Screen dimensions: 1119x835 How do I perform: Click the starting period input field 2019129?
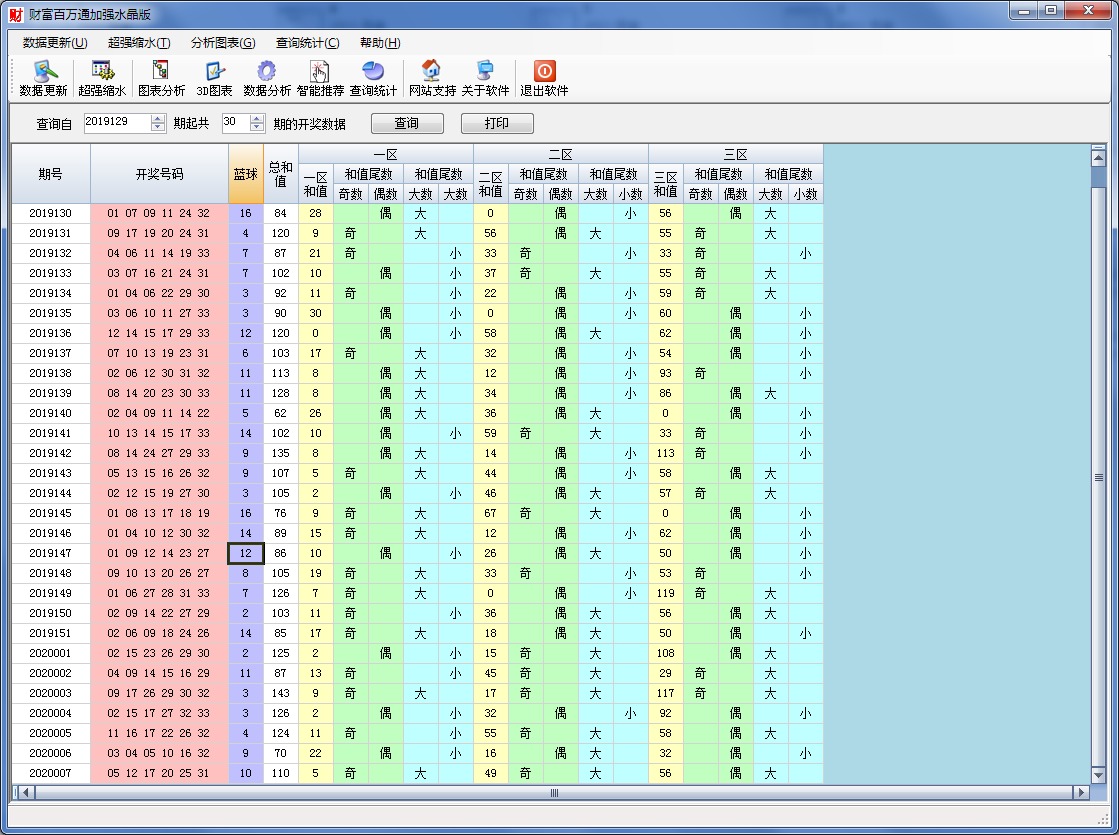click(116, 123)
